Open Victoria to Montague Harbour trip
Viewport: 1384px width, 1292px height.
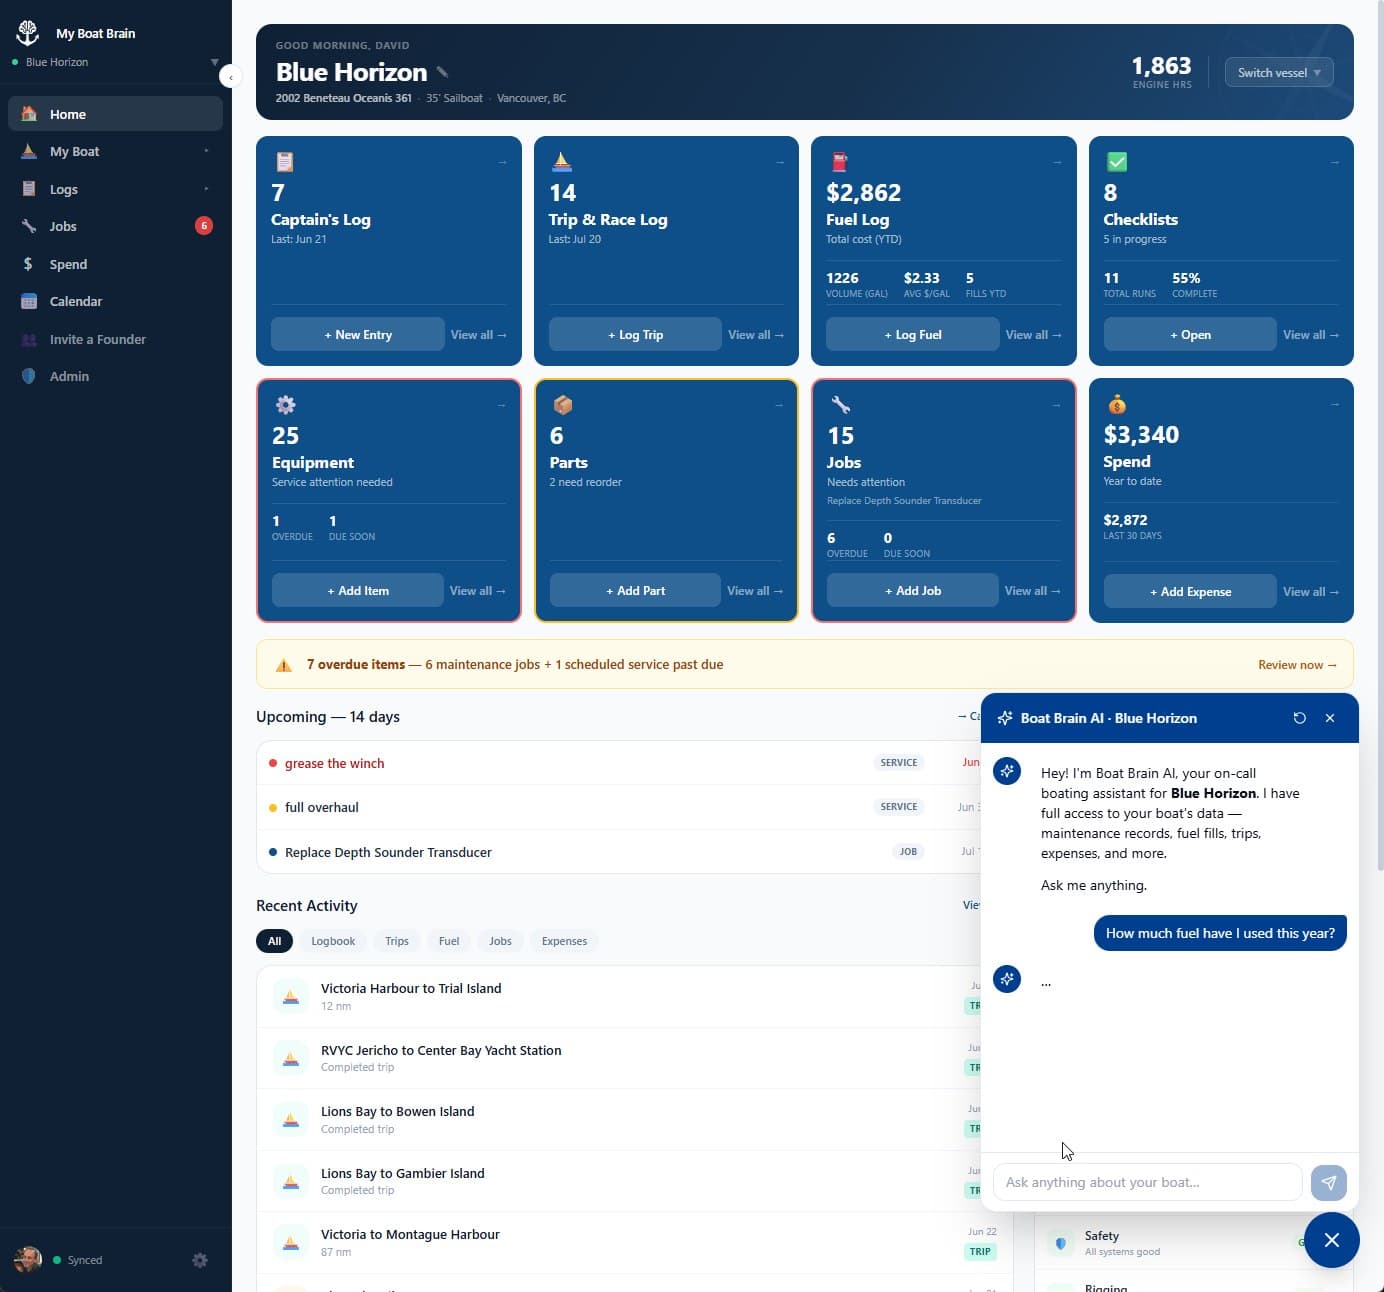click(x=634, y=1242)
